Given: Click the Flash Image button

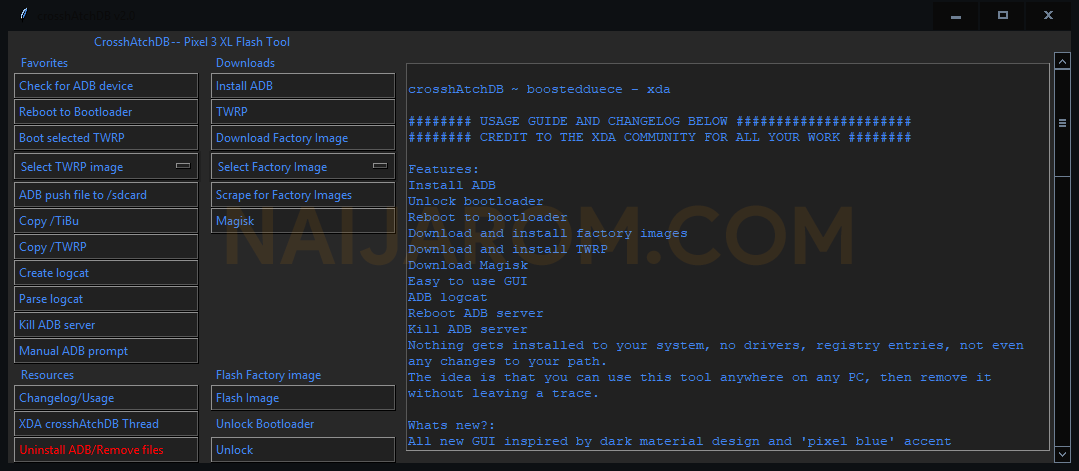Looking at the screenshot, I should (x=303, y=398).
